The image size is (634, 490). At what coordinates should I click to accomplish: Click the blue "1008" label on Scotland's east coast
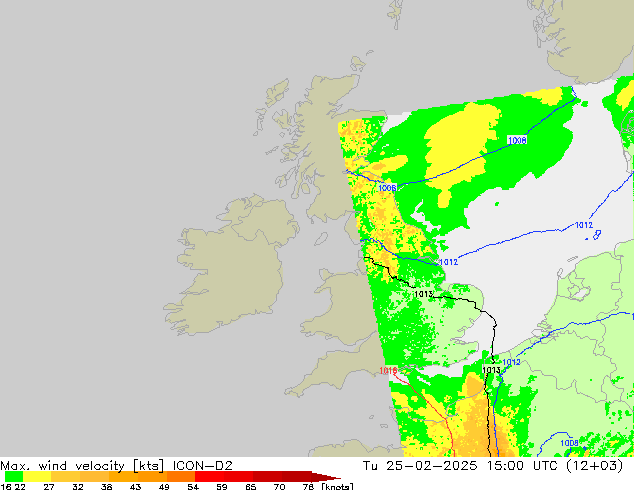(387, 188)
